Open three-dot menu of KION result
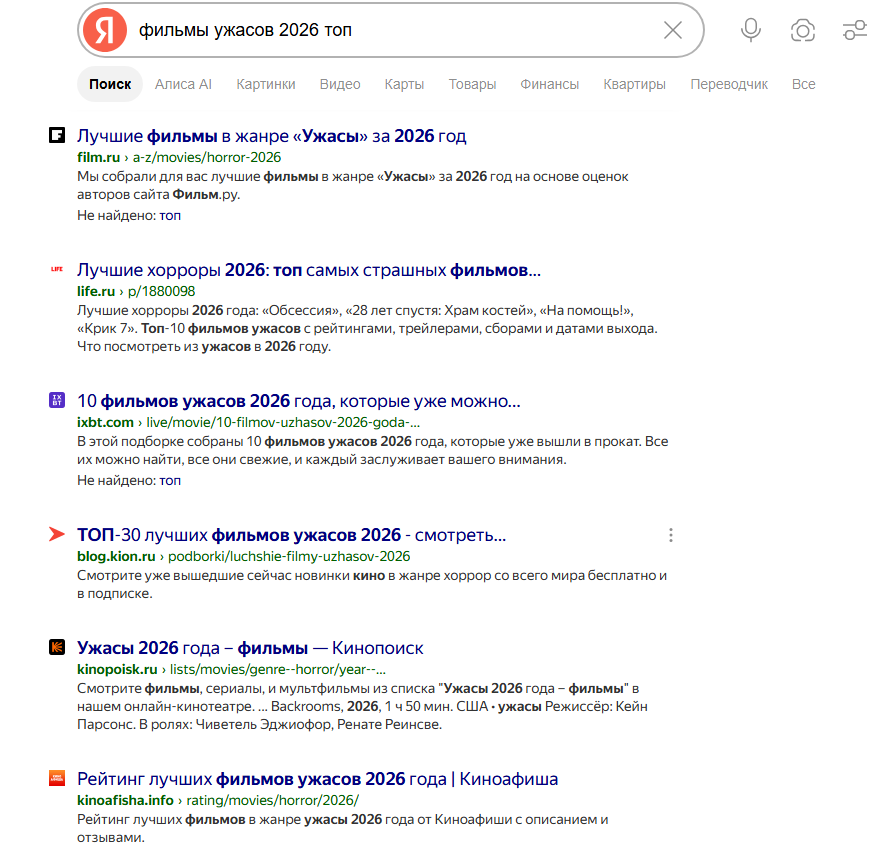The image size is (879, 865). pyautogui.click(x=670, y=535)
